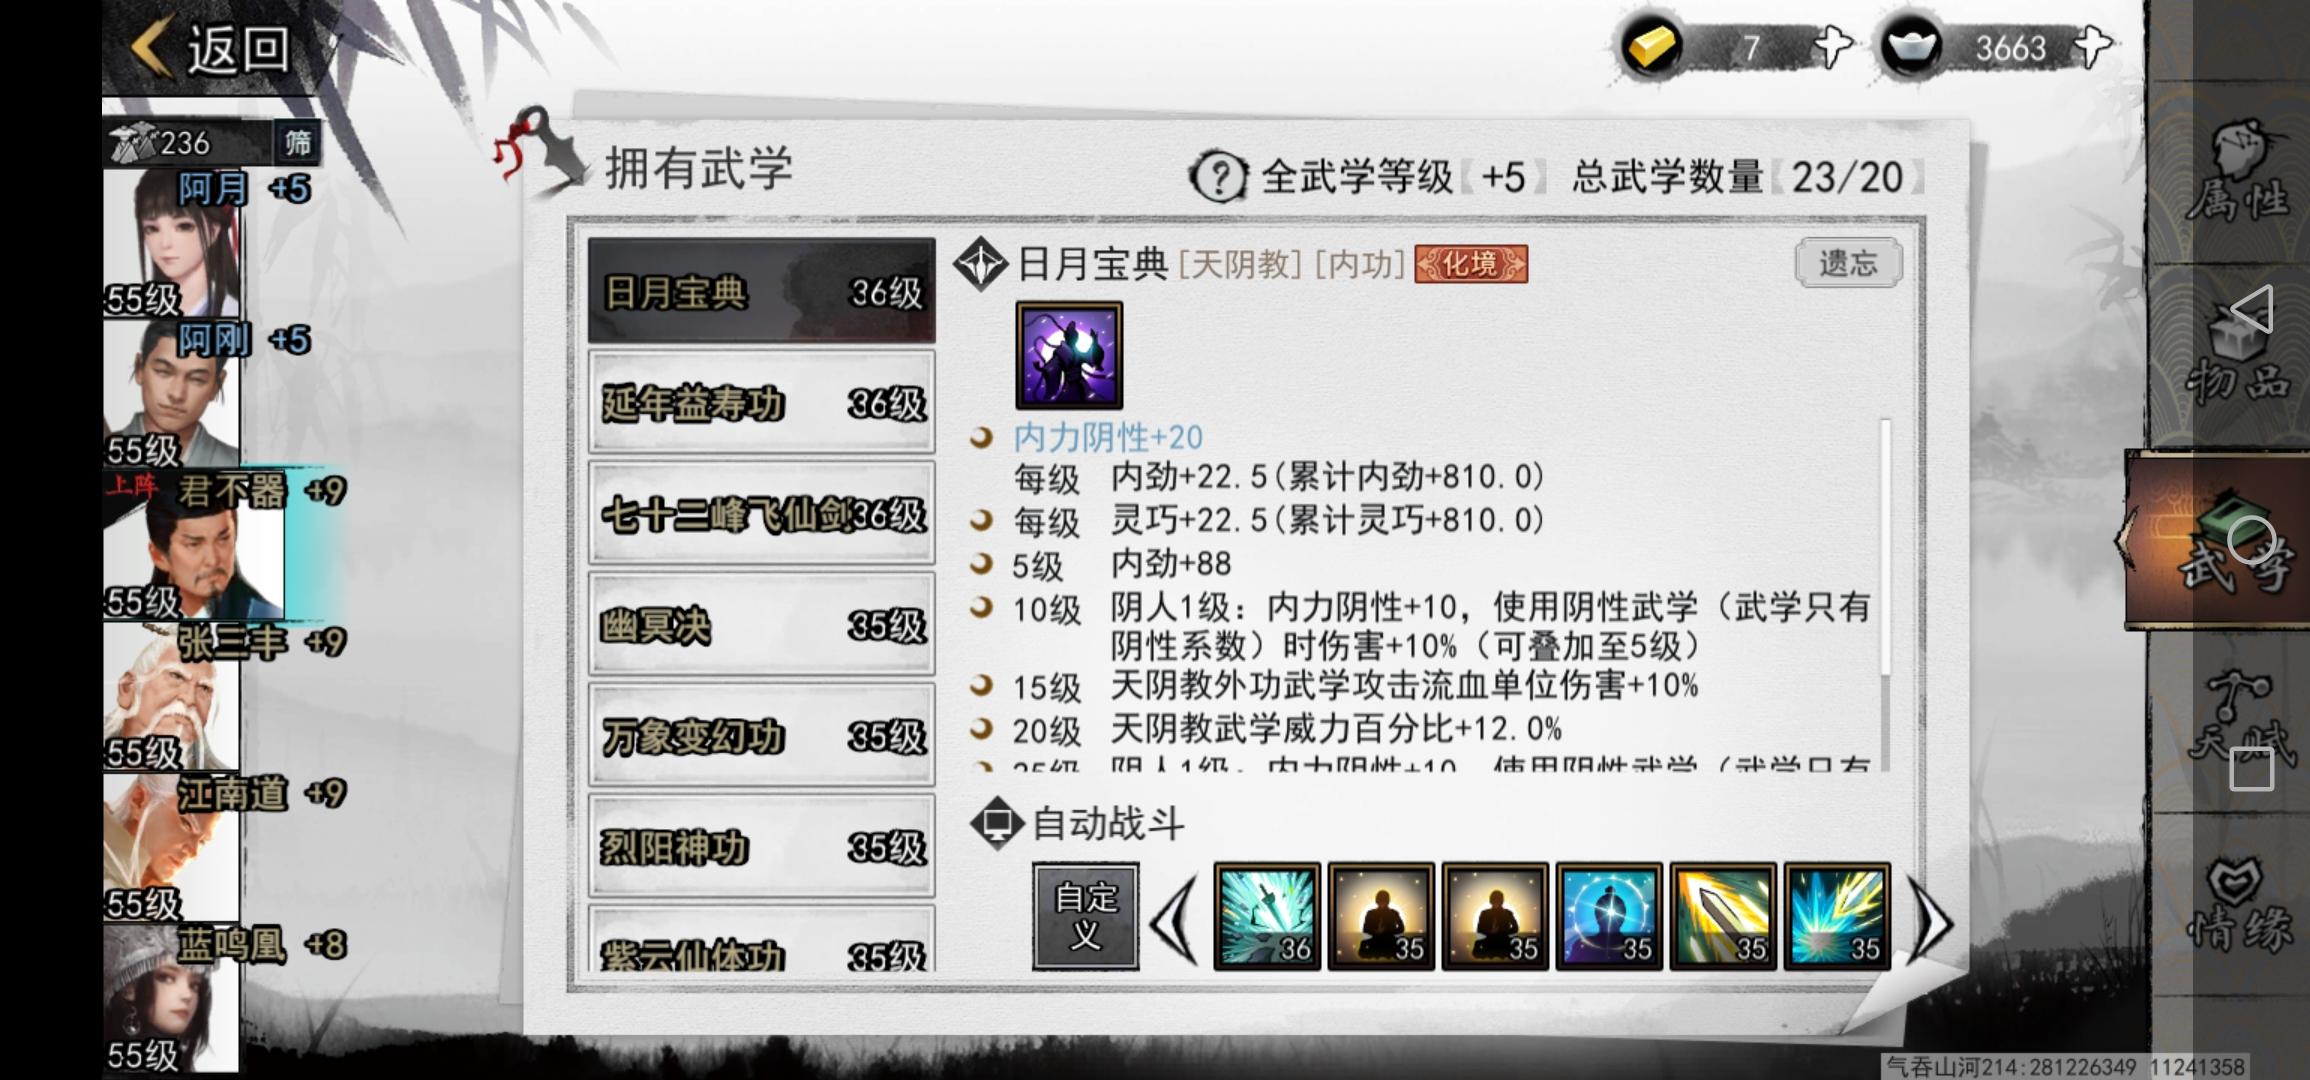Tap the silver currency plus icon
Viewport: 2310px width, 1080px height.
coord(2092,47)
